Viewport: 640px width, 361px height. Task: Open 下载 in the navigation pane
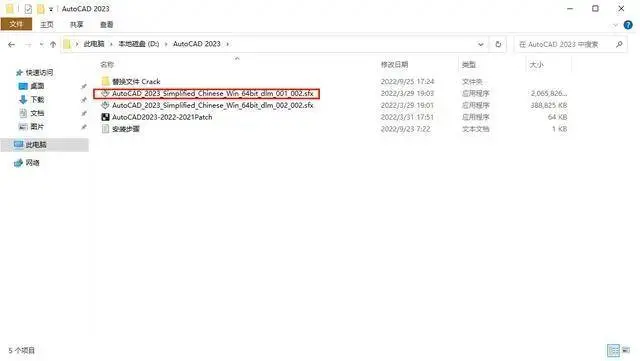[x=37, y=99]
